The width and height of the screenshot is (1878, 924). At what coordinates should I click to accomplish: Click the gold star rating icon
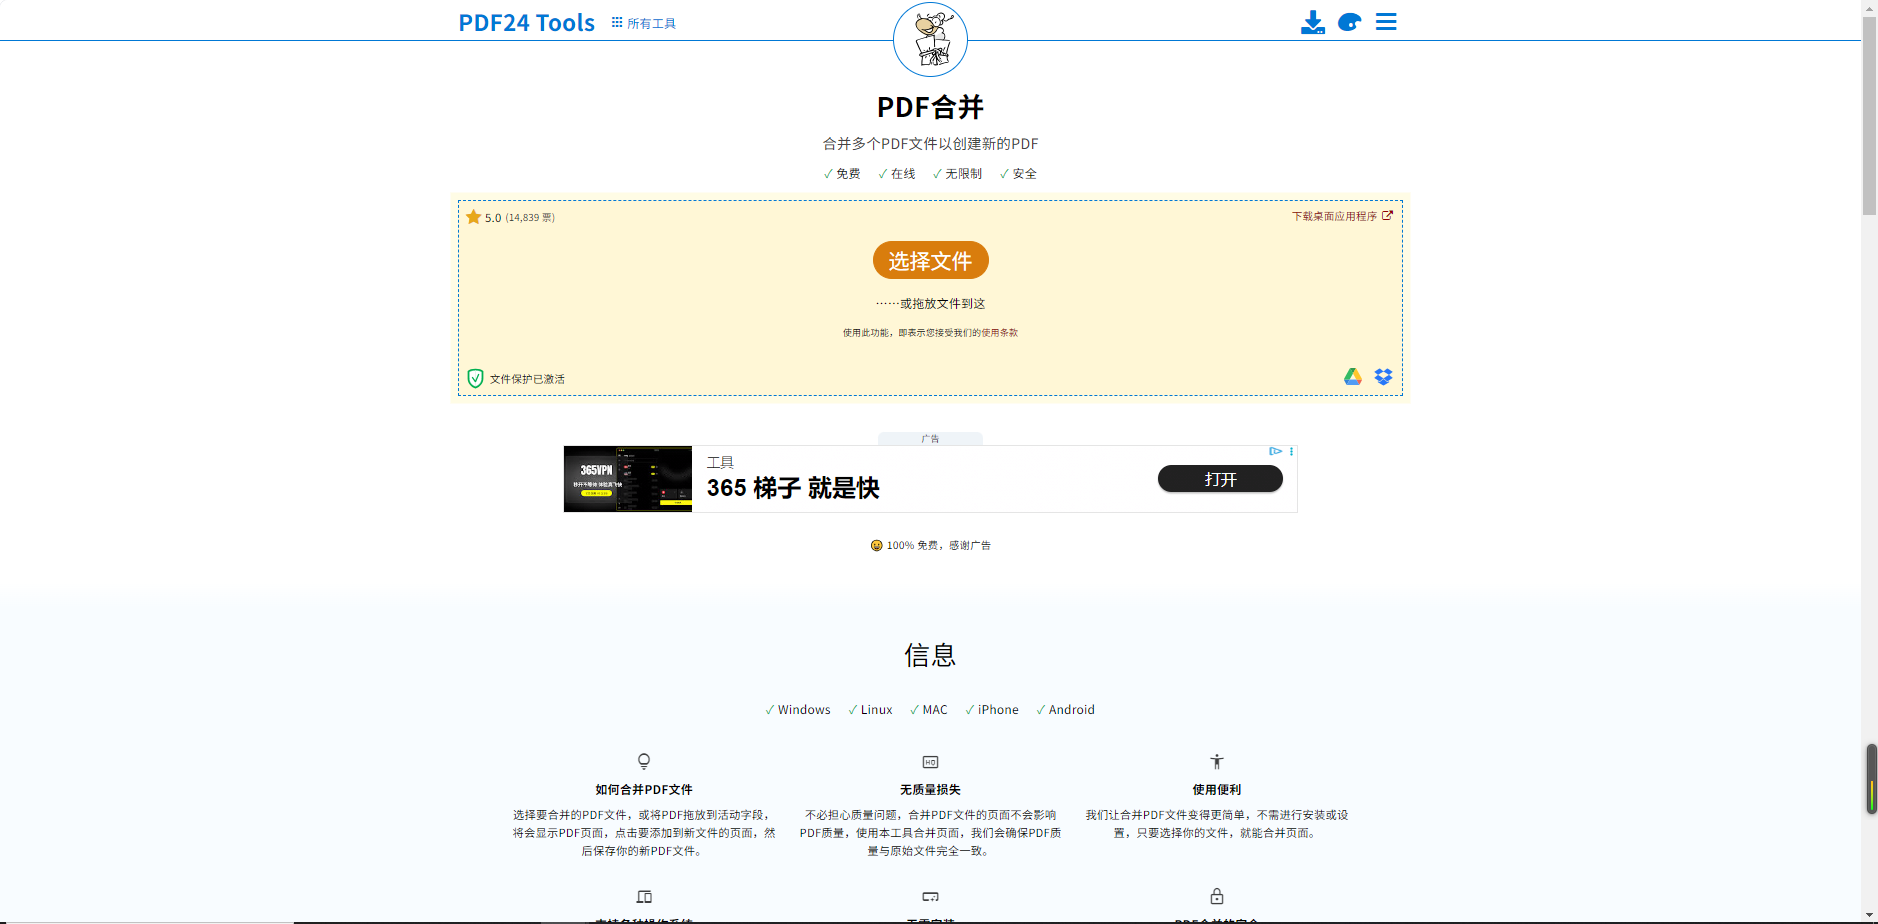pyautogui.click(x=474, y=217)
